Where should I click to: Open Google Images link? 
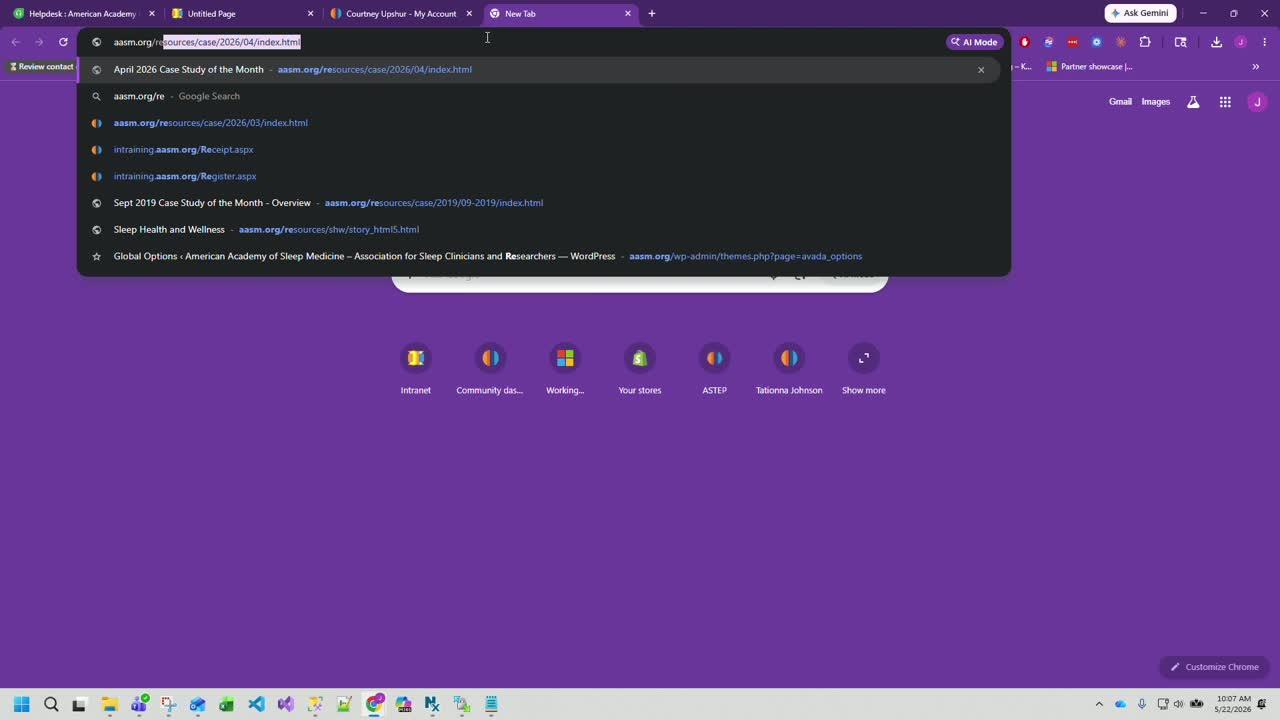coord(1155,102)
